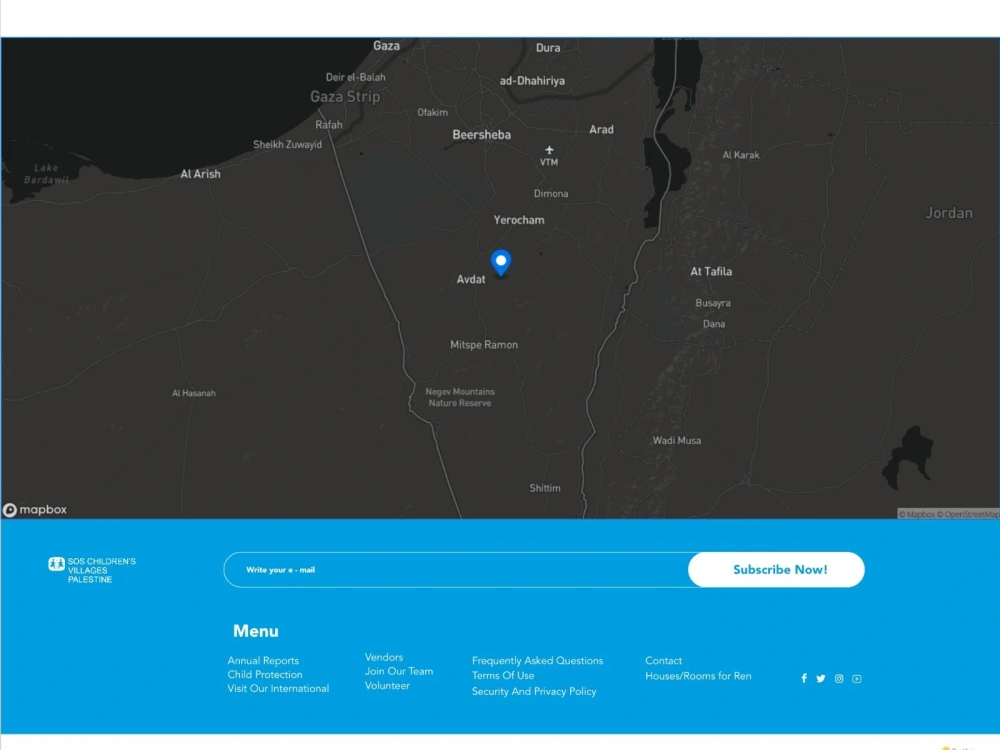Click the Sheikh Zuwayid map label

287,145
